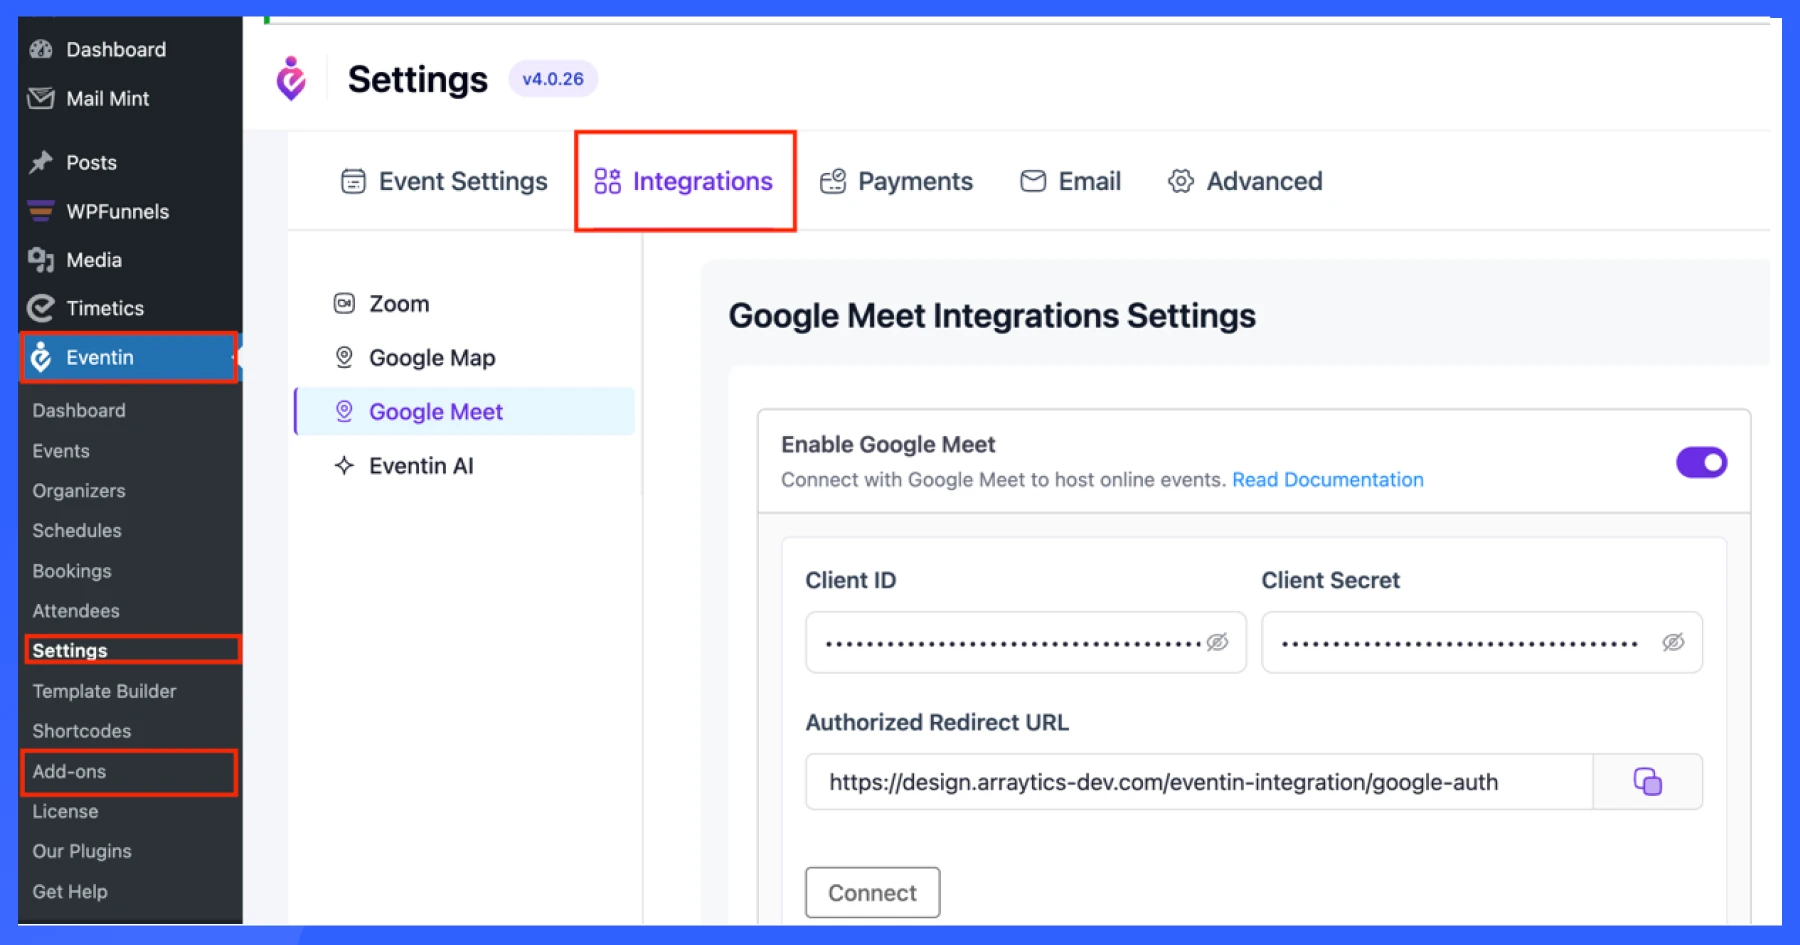Select Eventin AI integration
The width and height of the screenshot is (1800, 945).
[x=465, y=465]
